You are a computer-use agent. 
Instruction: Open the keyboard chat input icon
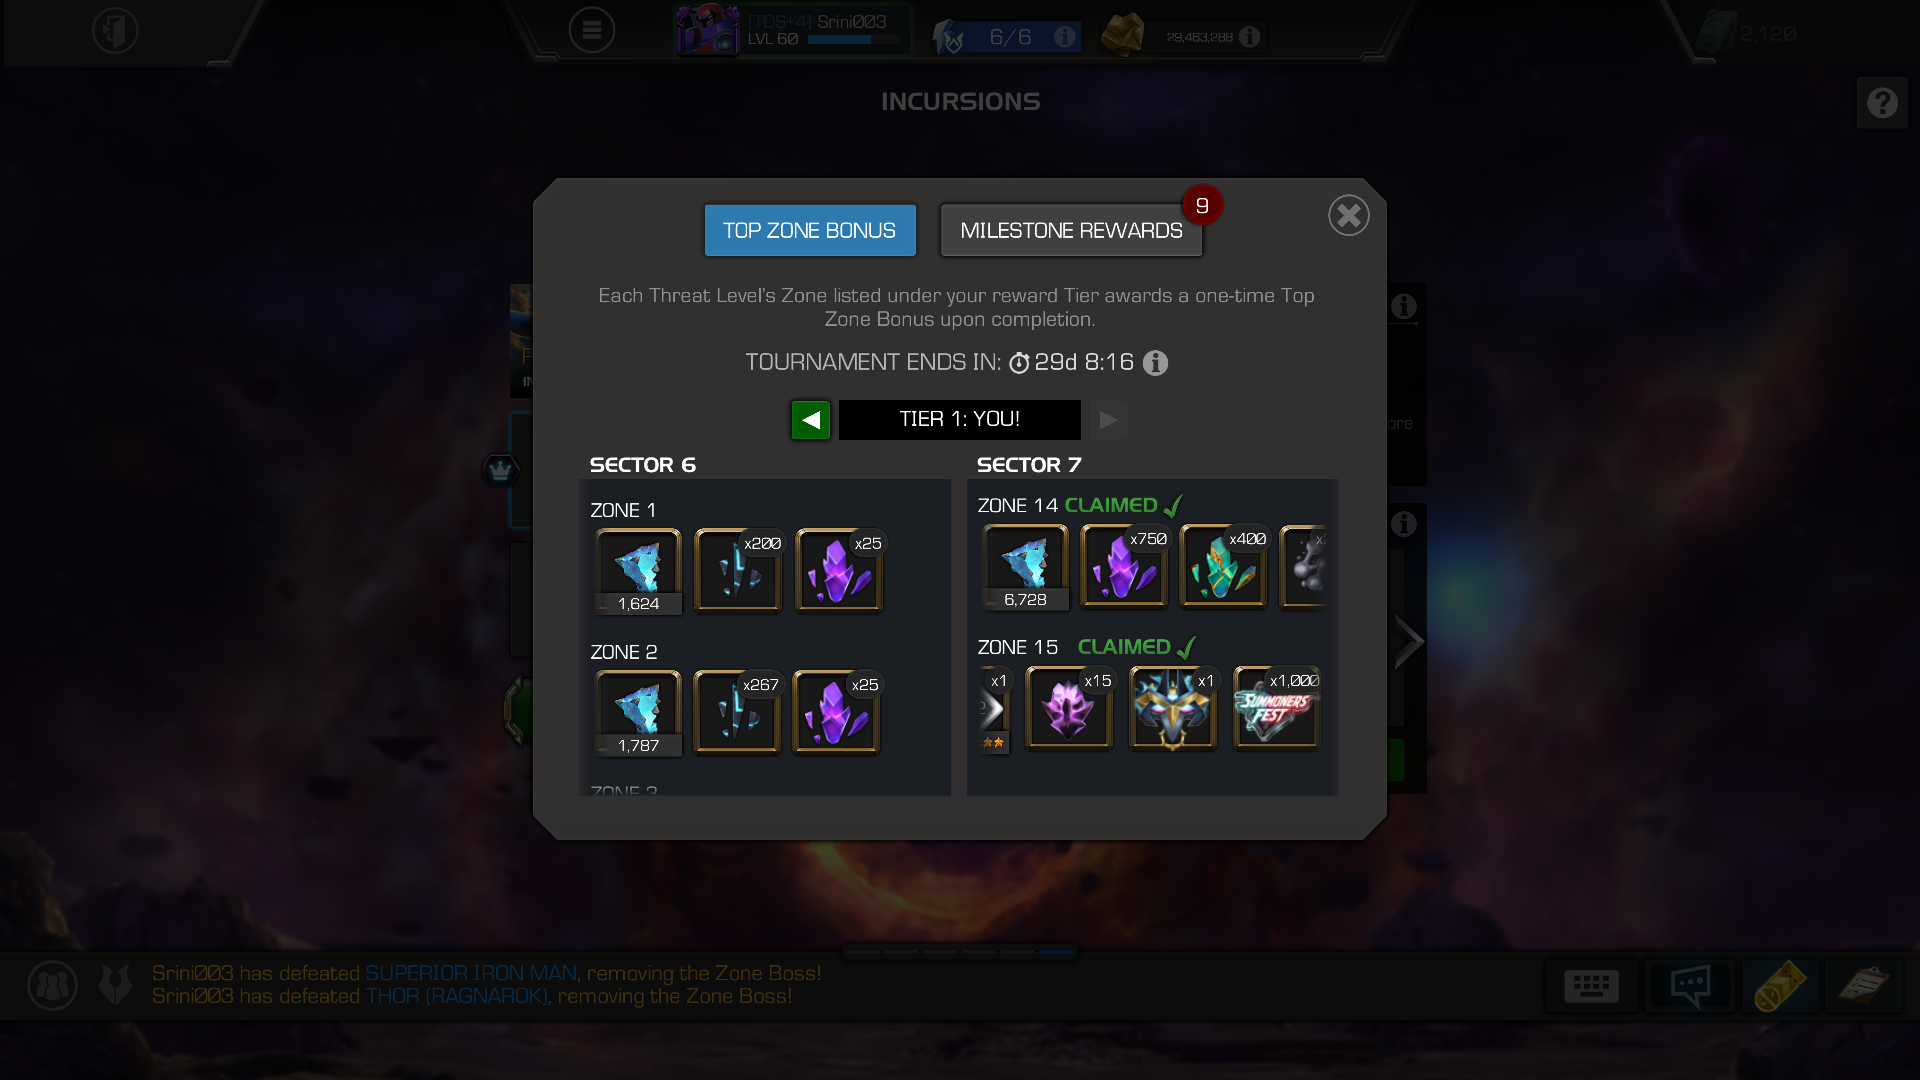coord(1591,986)
